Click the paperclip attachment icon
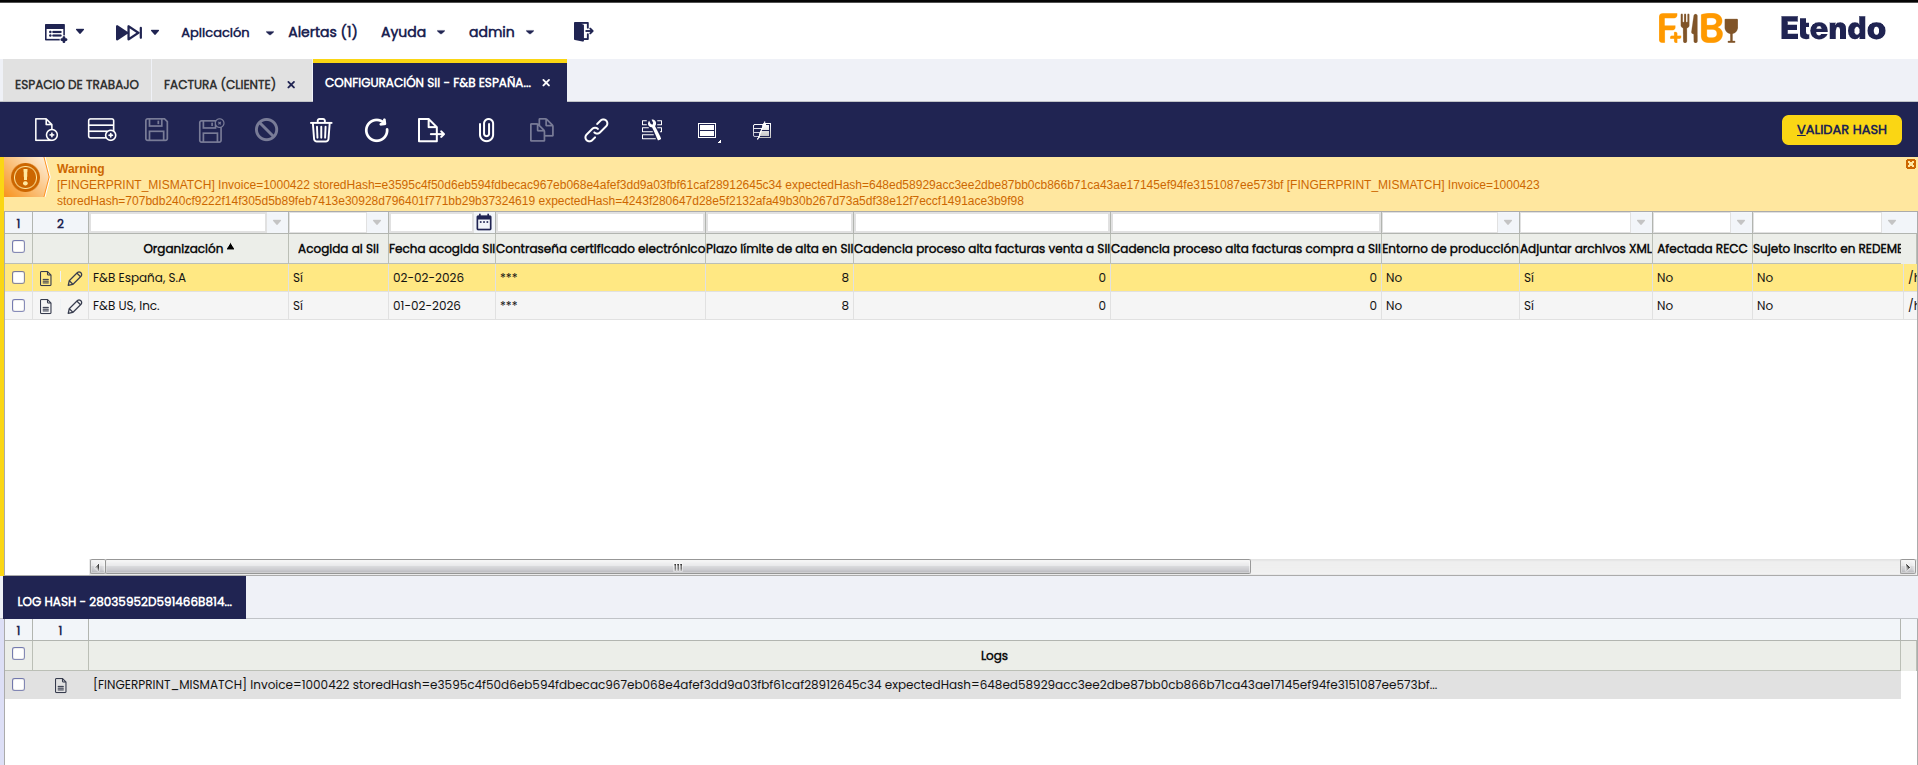The image size is (1918, 765). click(x=486, y=130)
